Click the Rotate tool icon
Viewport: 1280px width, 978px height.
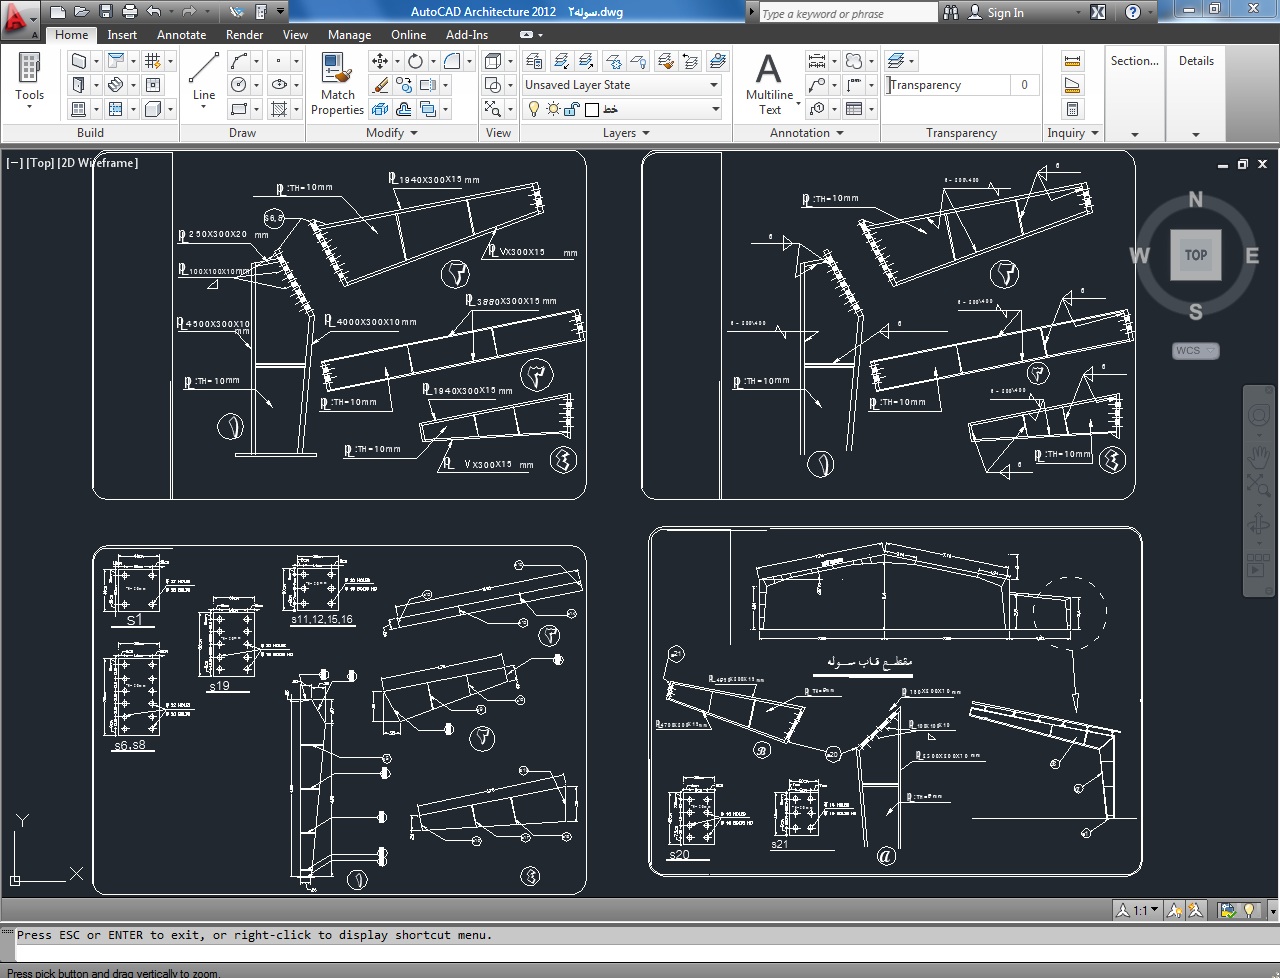click(x=415, y=61)
